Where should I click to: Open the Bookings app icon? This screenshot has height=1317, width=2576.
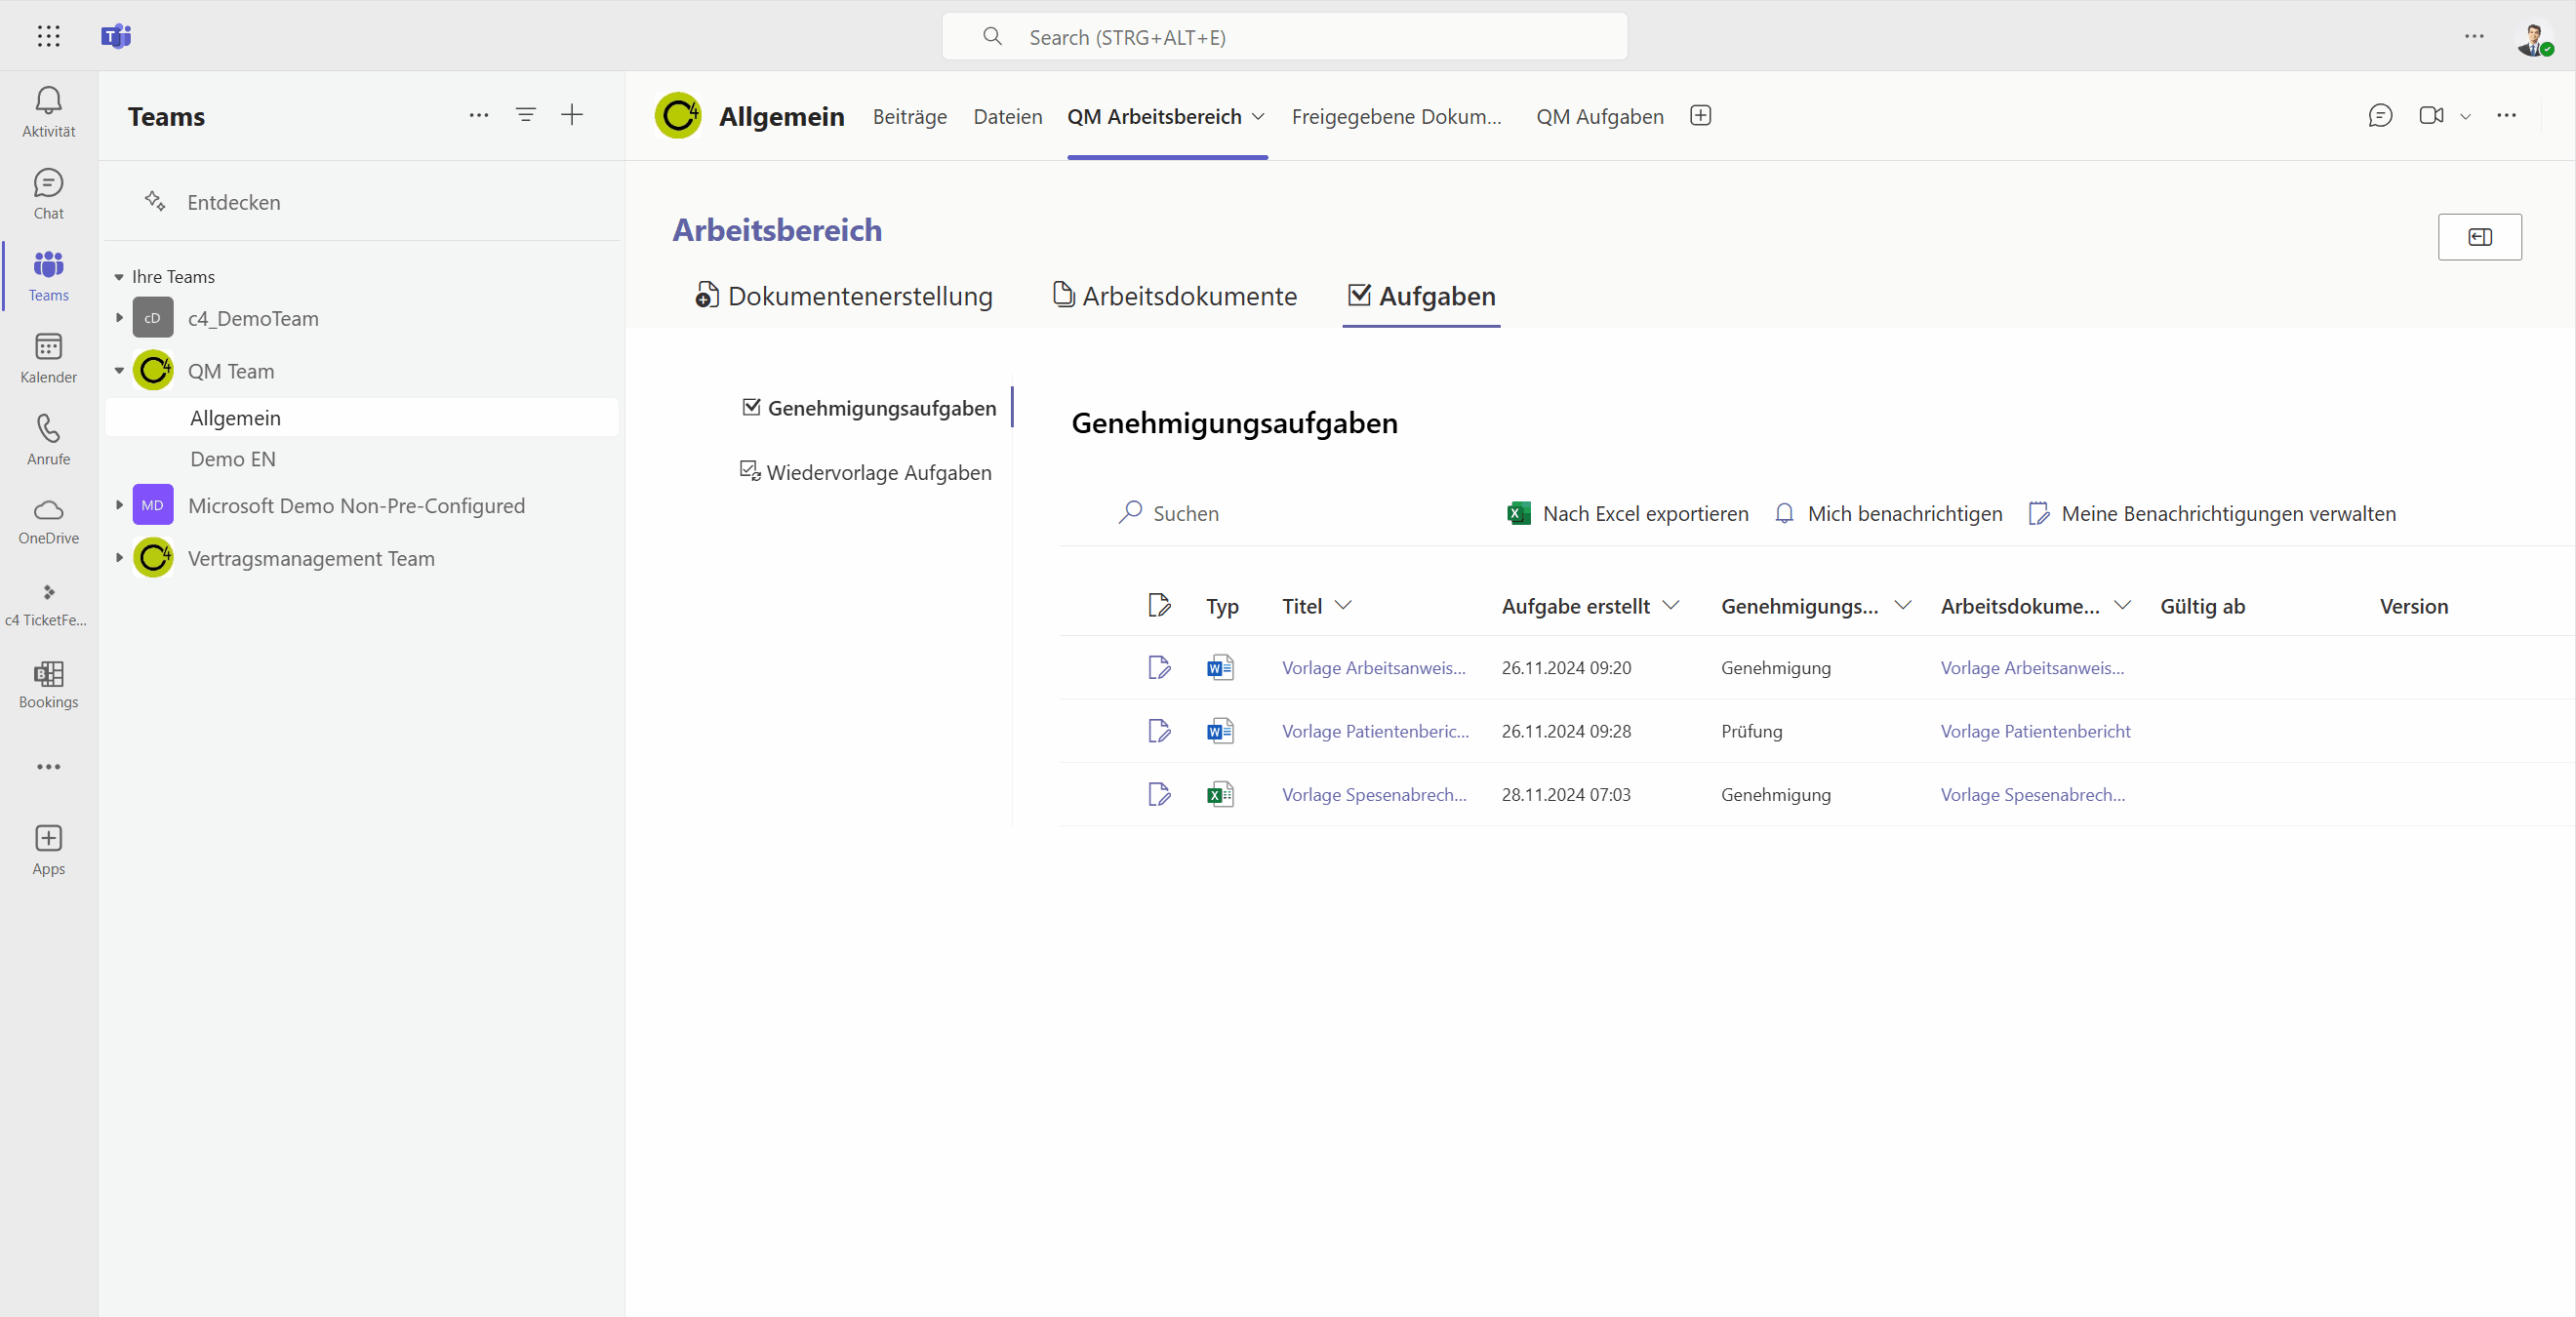[x=48, y=684]
